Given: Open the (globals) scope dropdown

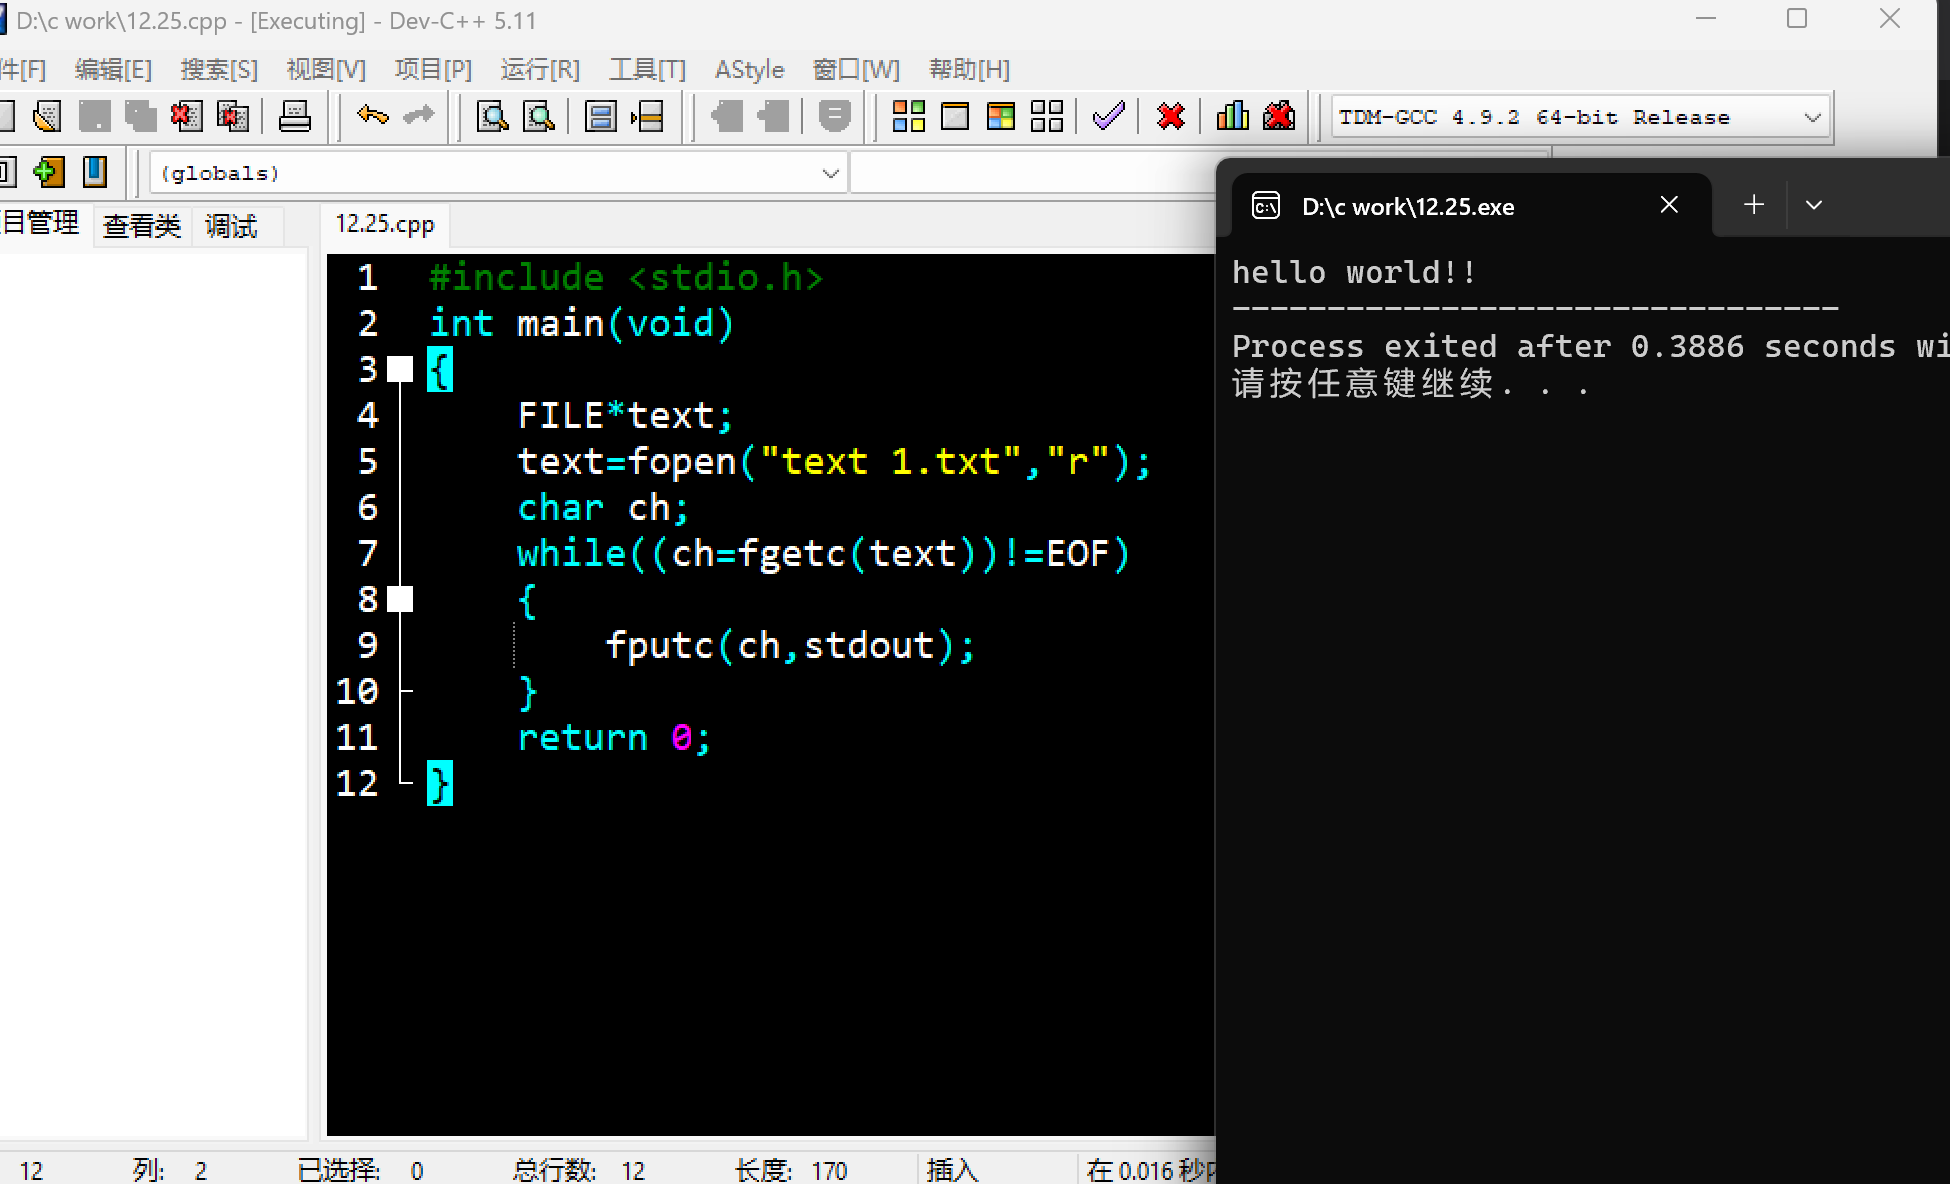Looking at the screenshot, I should pyautogui.click(x=829, y=173).
